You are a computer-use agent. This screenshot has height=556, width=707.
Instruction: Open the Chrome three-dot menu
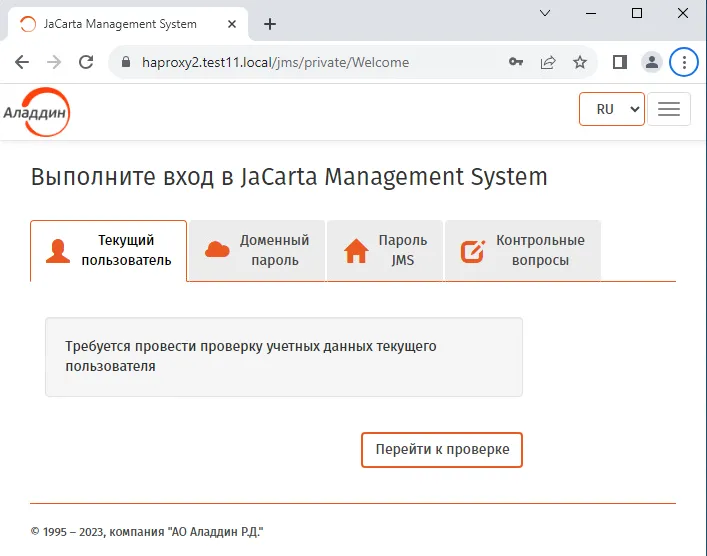[684, 62]
